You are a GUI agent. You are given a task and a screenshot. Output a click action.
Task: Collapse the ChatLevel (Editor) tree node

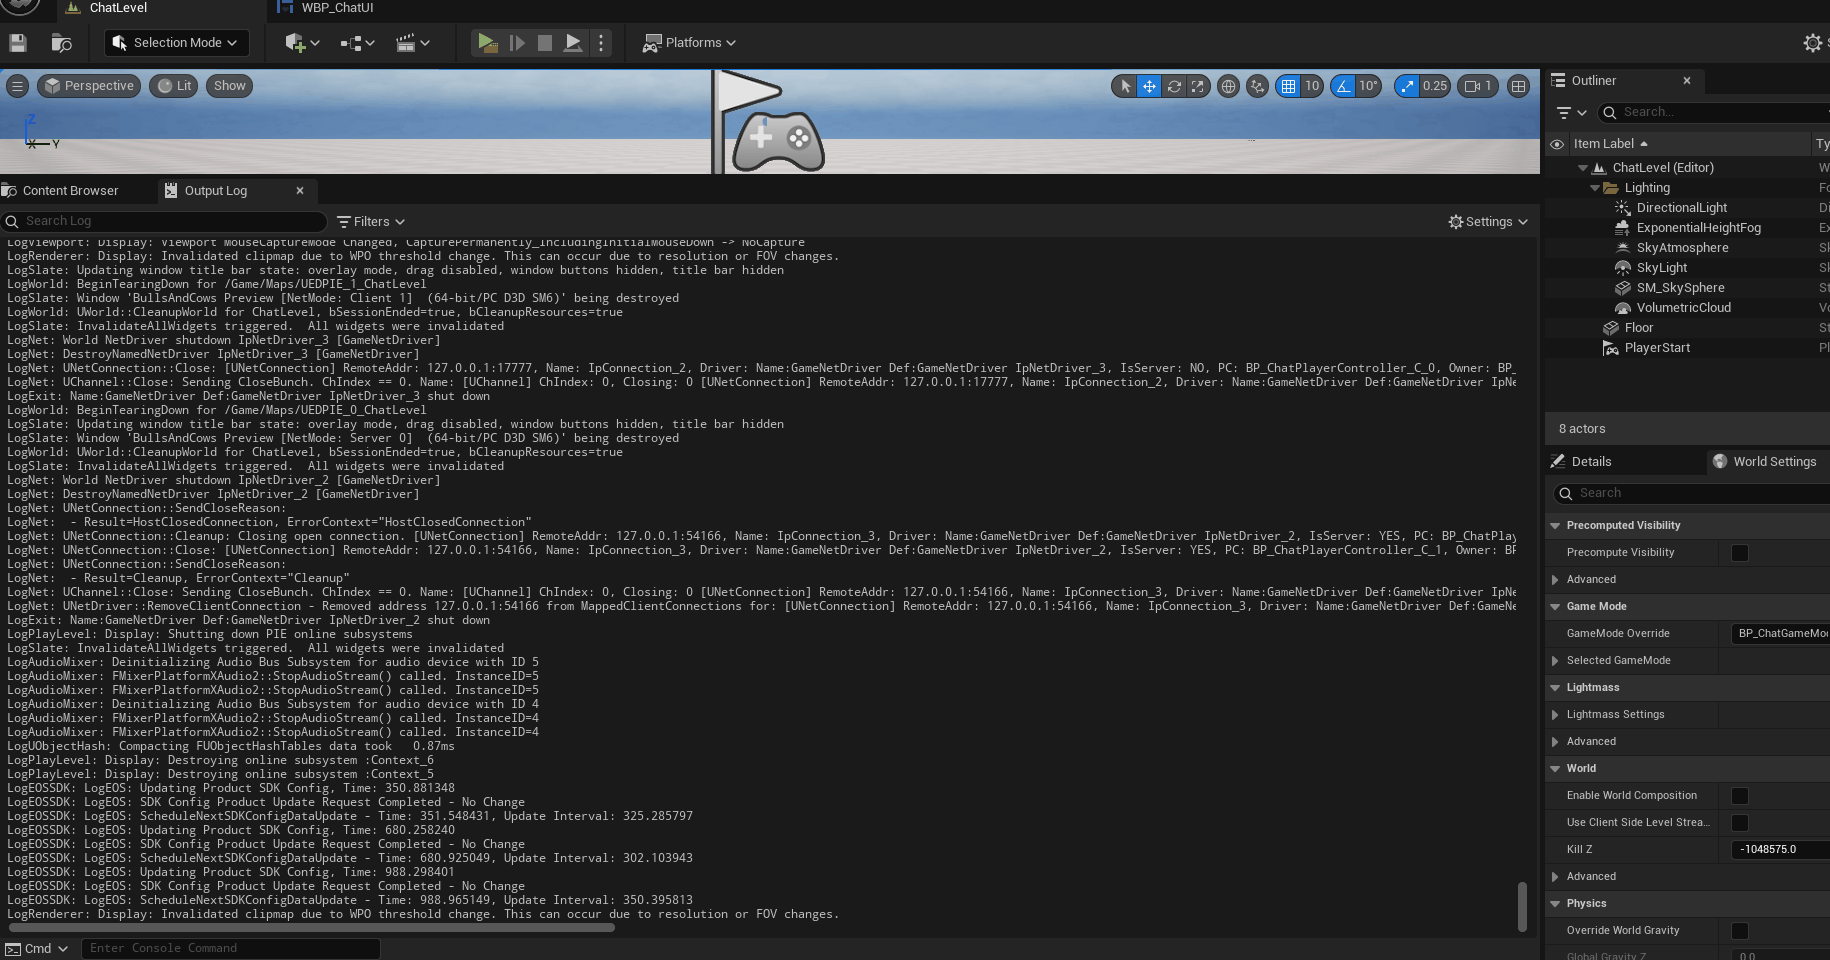coord(1583,168)
